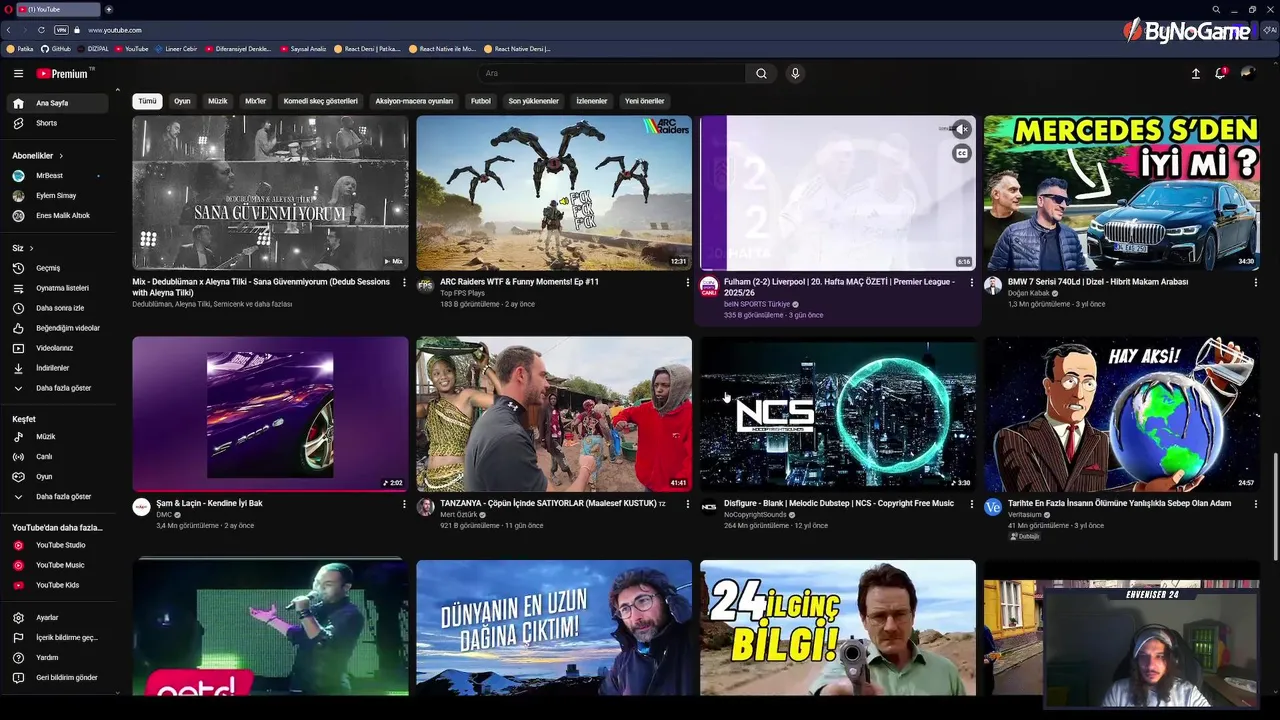
Task: Open Eylem Simay subscription channel
Action: (x=58, y=196)
